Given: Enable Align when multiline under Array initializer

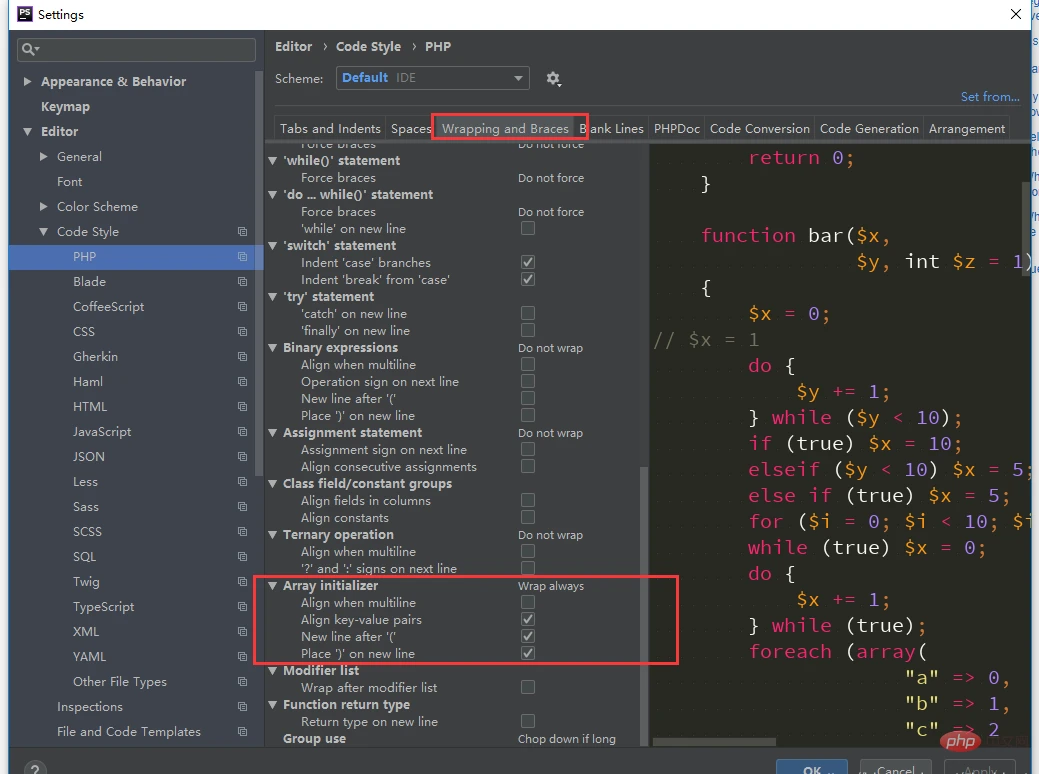Looking at the screenshot, I should pyautogui.click(x=528, y=603).
